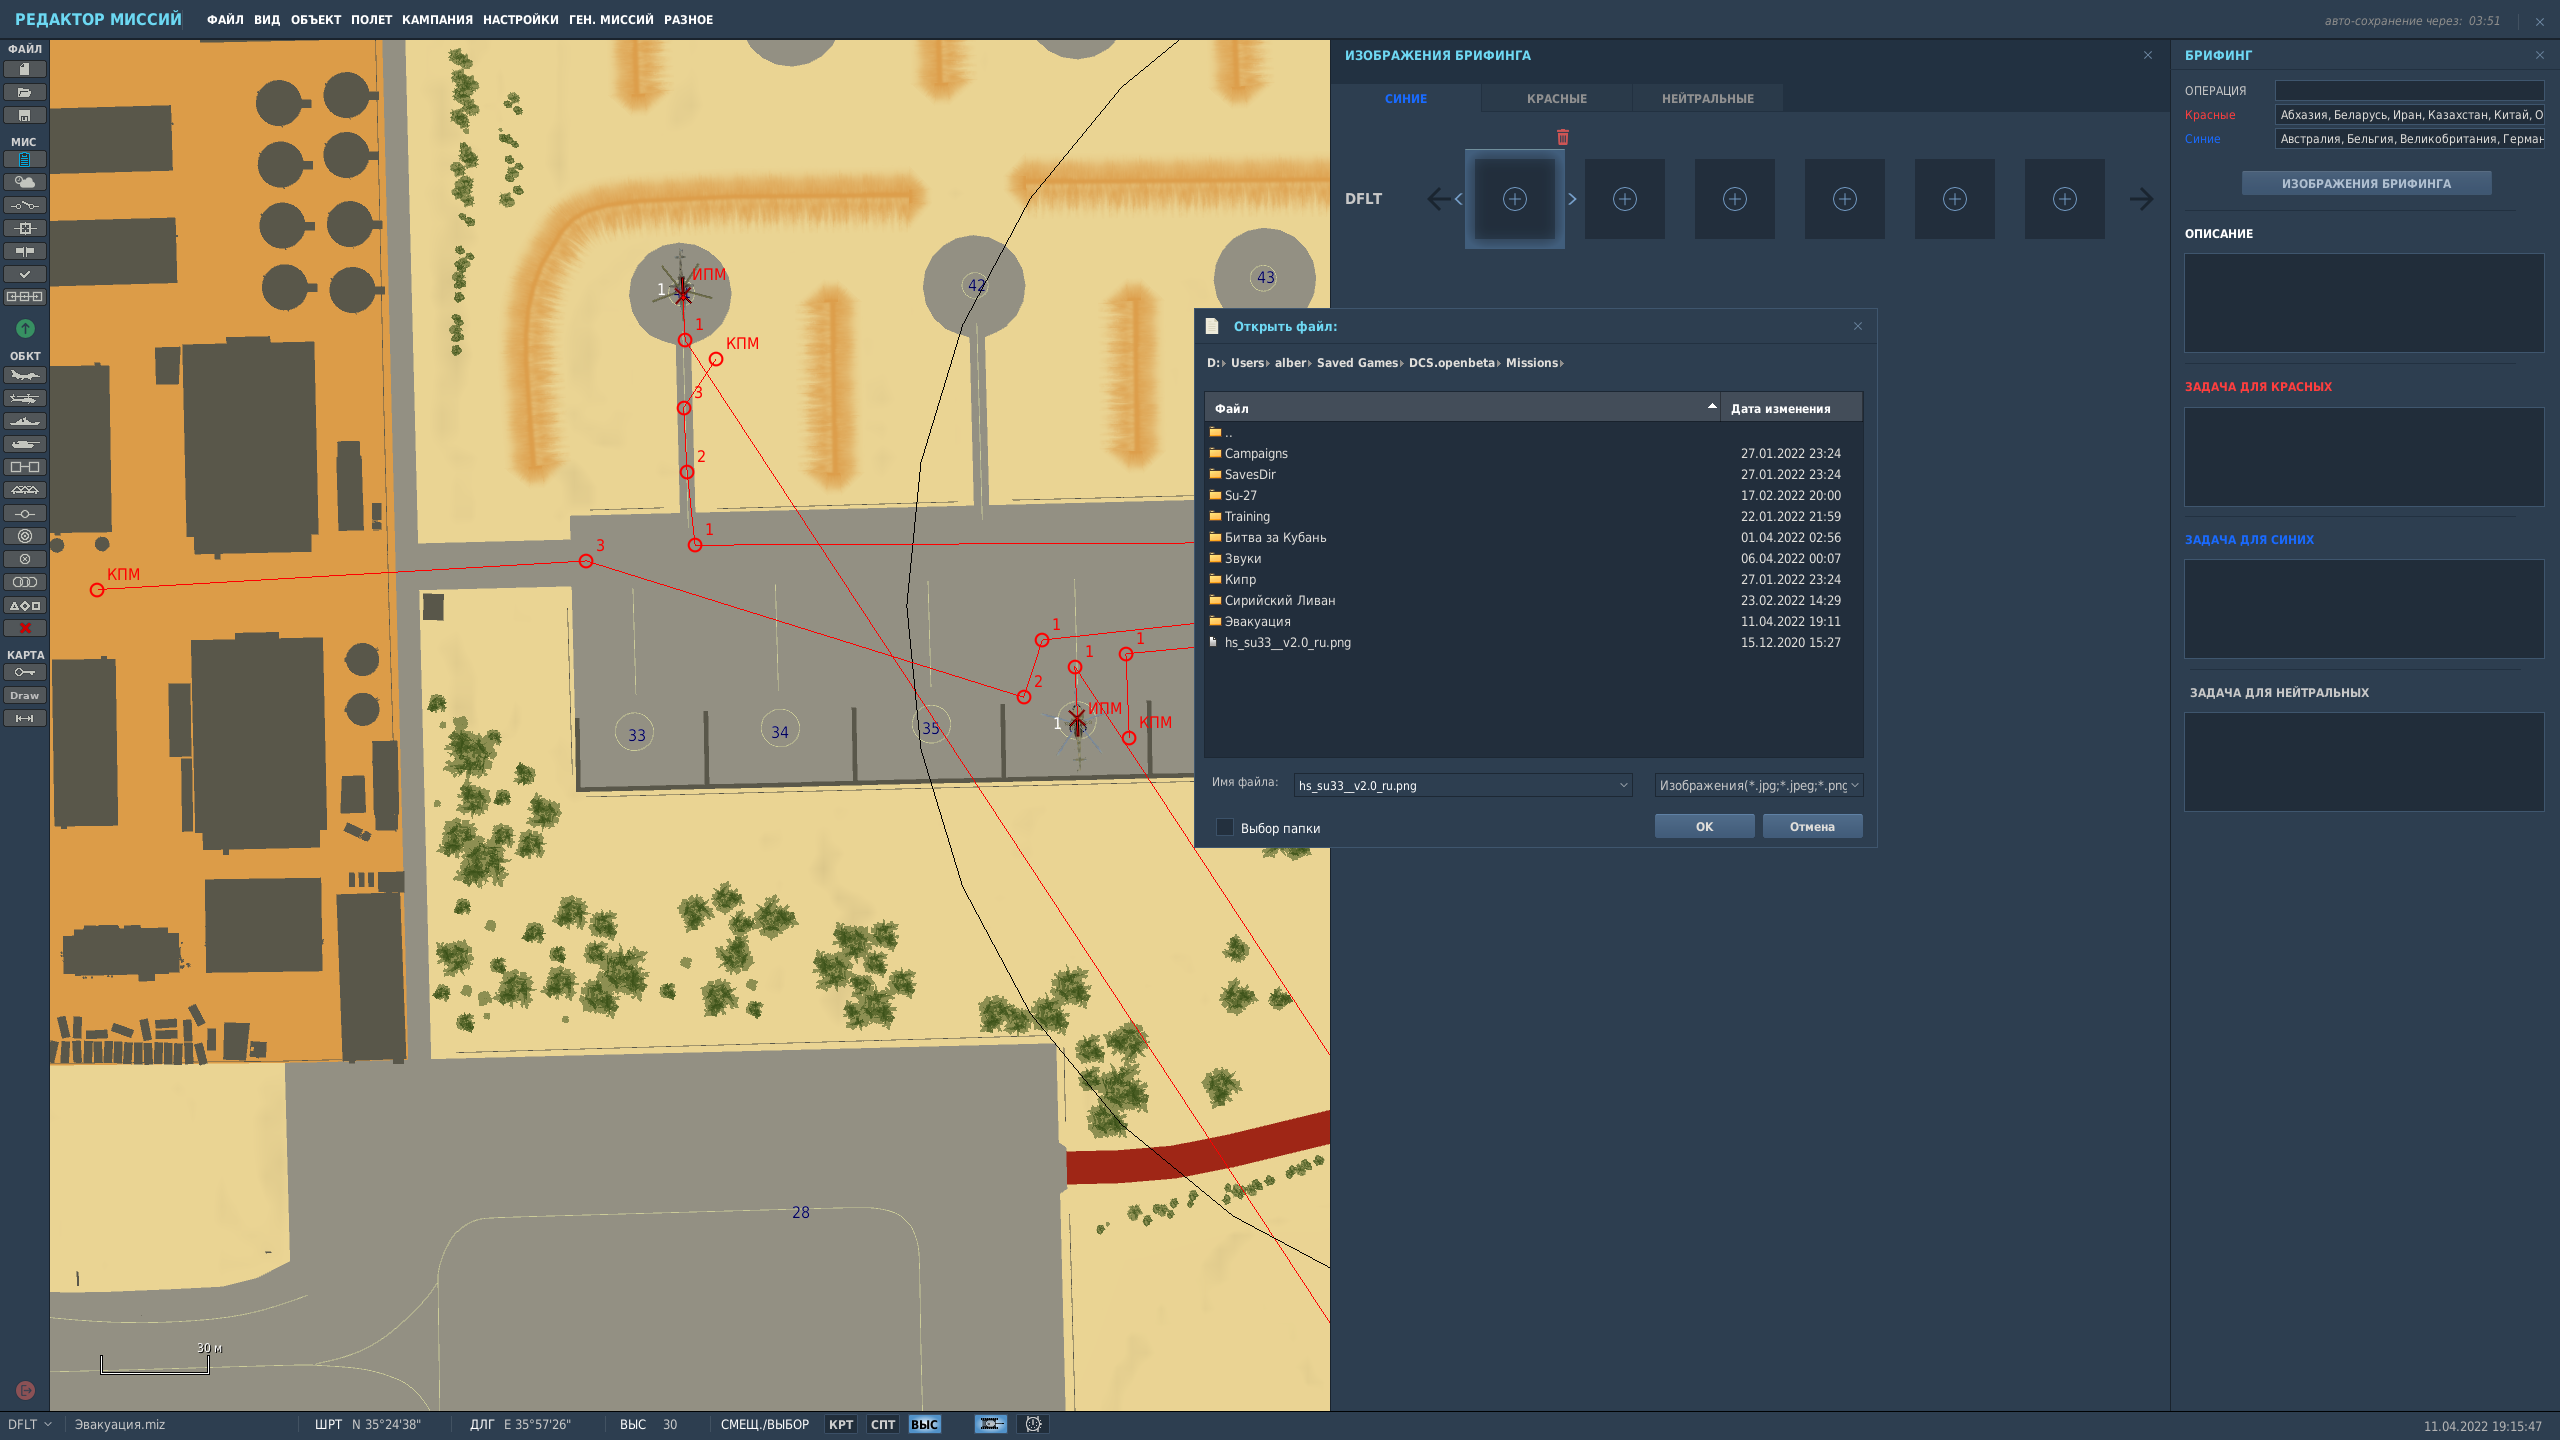Save mission floppy disk icon
Viewport: 2560px width, 1440px height.
click(x=25, y=115)
